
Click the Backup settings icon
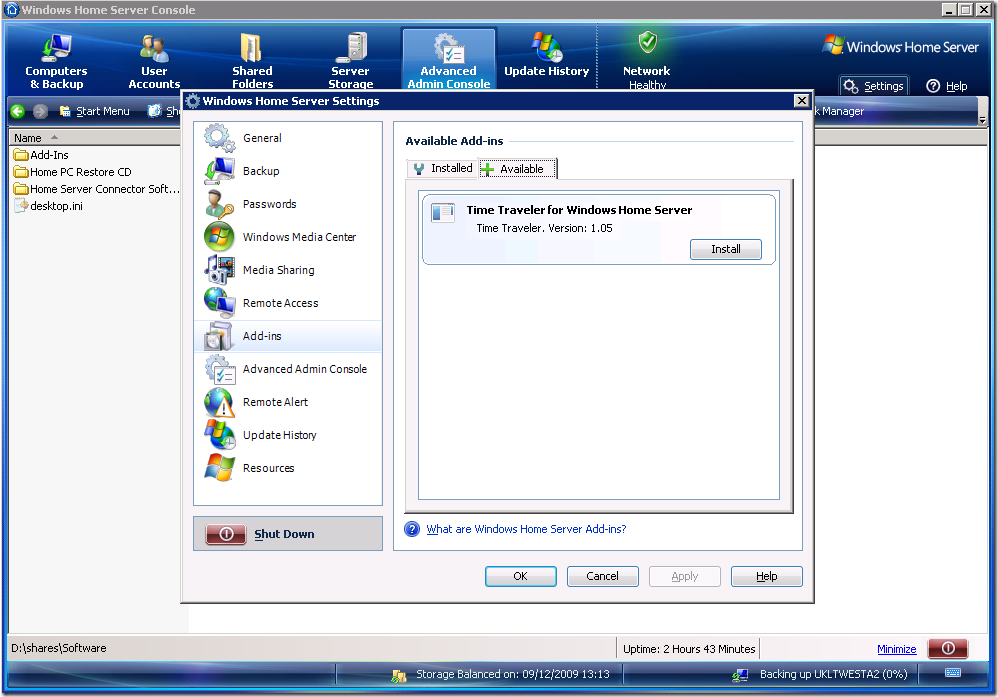(x=220, y=171)
